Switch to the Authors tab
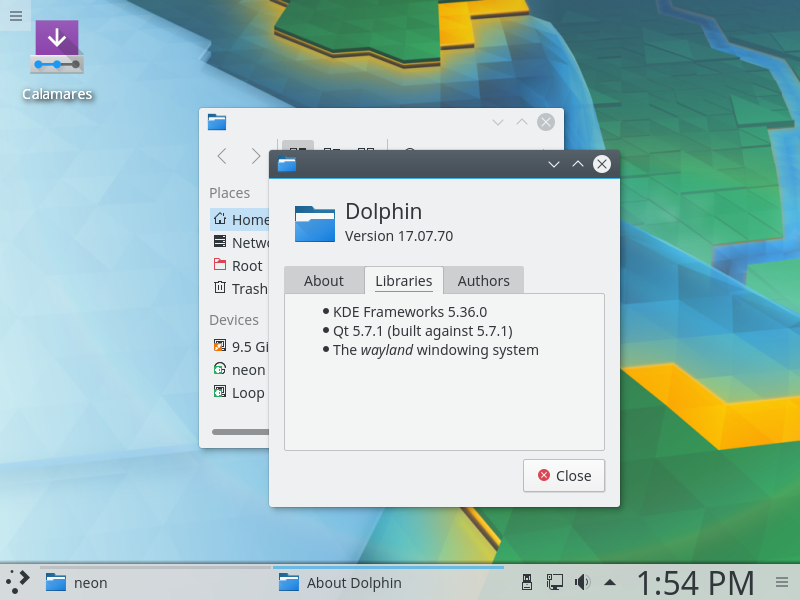This screenshot has width=800, height=600. [x=483, y=281]
